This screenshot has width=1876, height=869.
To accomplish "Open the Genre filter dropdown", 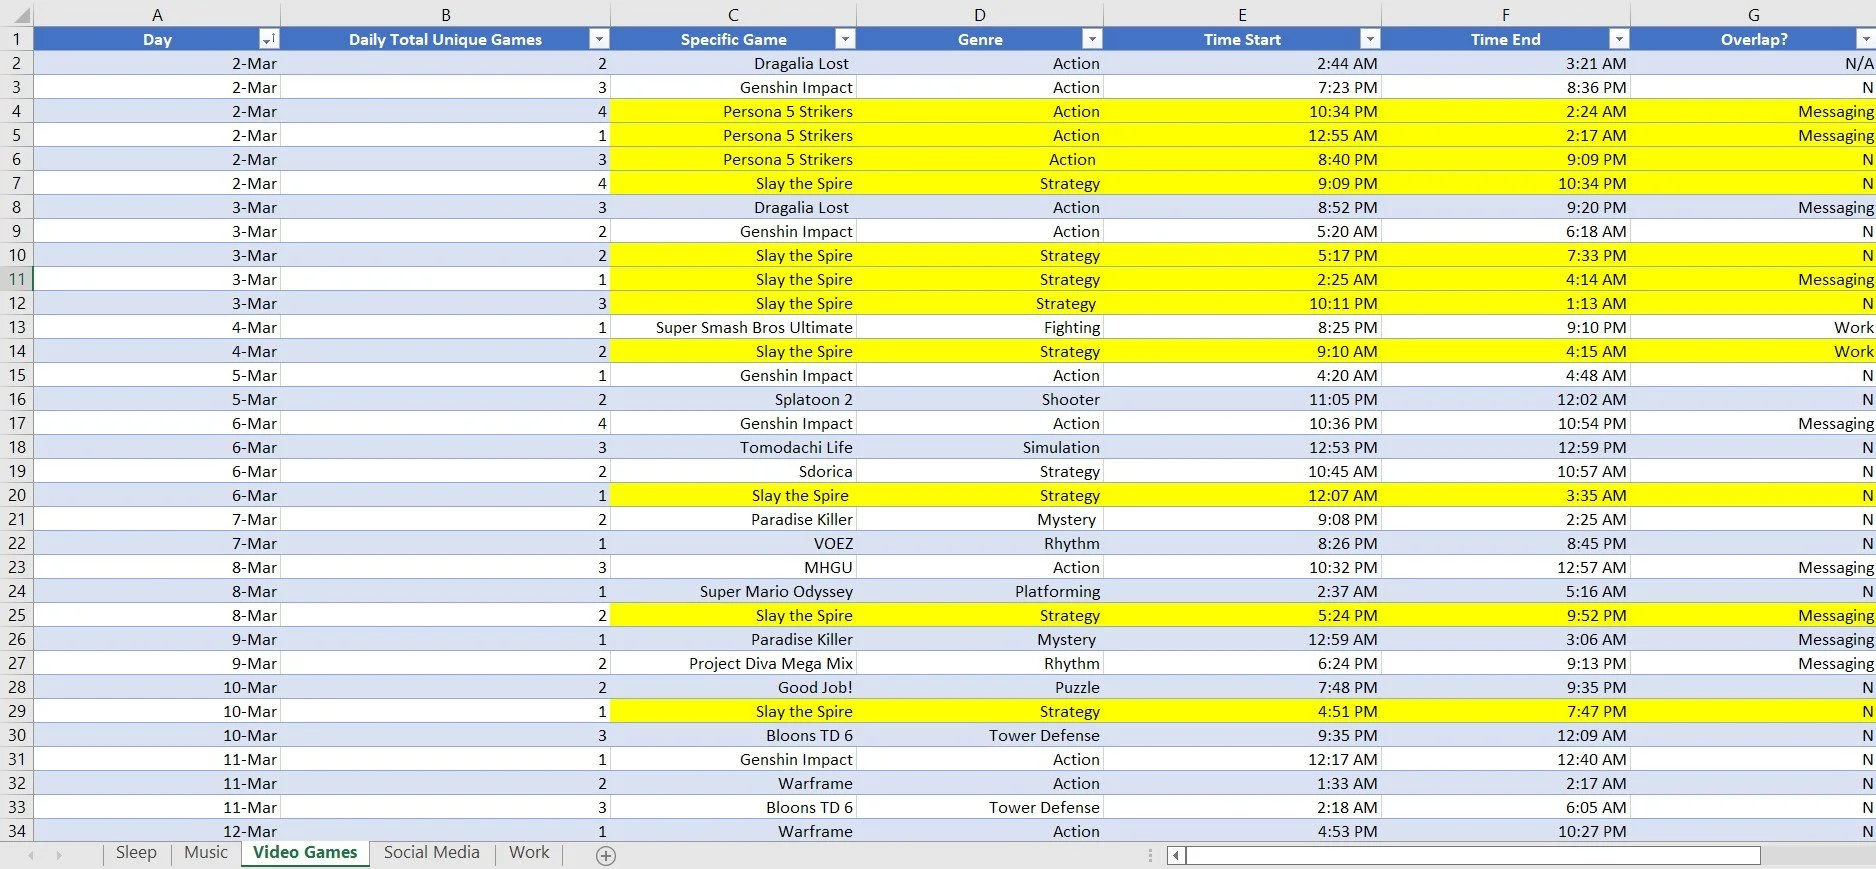I will [x=1092, y=39].
